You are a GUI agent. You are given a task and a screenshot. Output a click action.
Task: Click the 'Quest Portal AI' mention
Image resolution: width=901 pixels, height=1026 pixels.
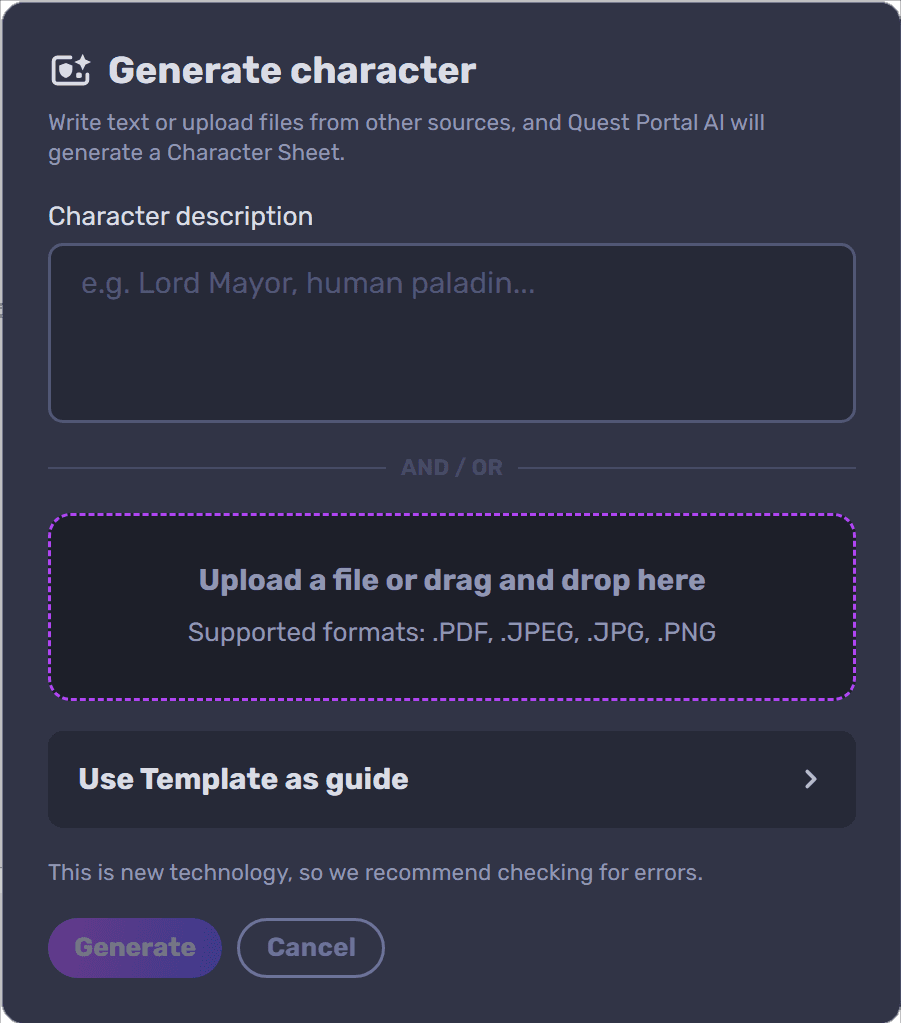tap(645, 123)
